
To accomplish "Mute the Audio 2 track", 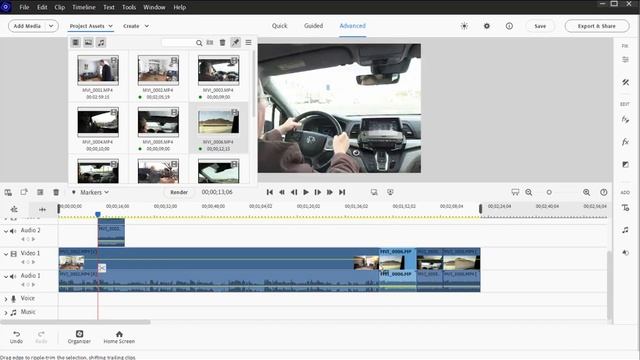I will tap(13, 231).
